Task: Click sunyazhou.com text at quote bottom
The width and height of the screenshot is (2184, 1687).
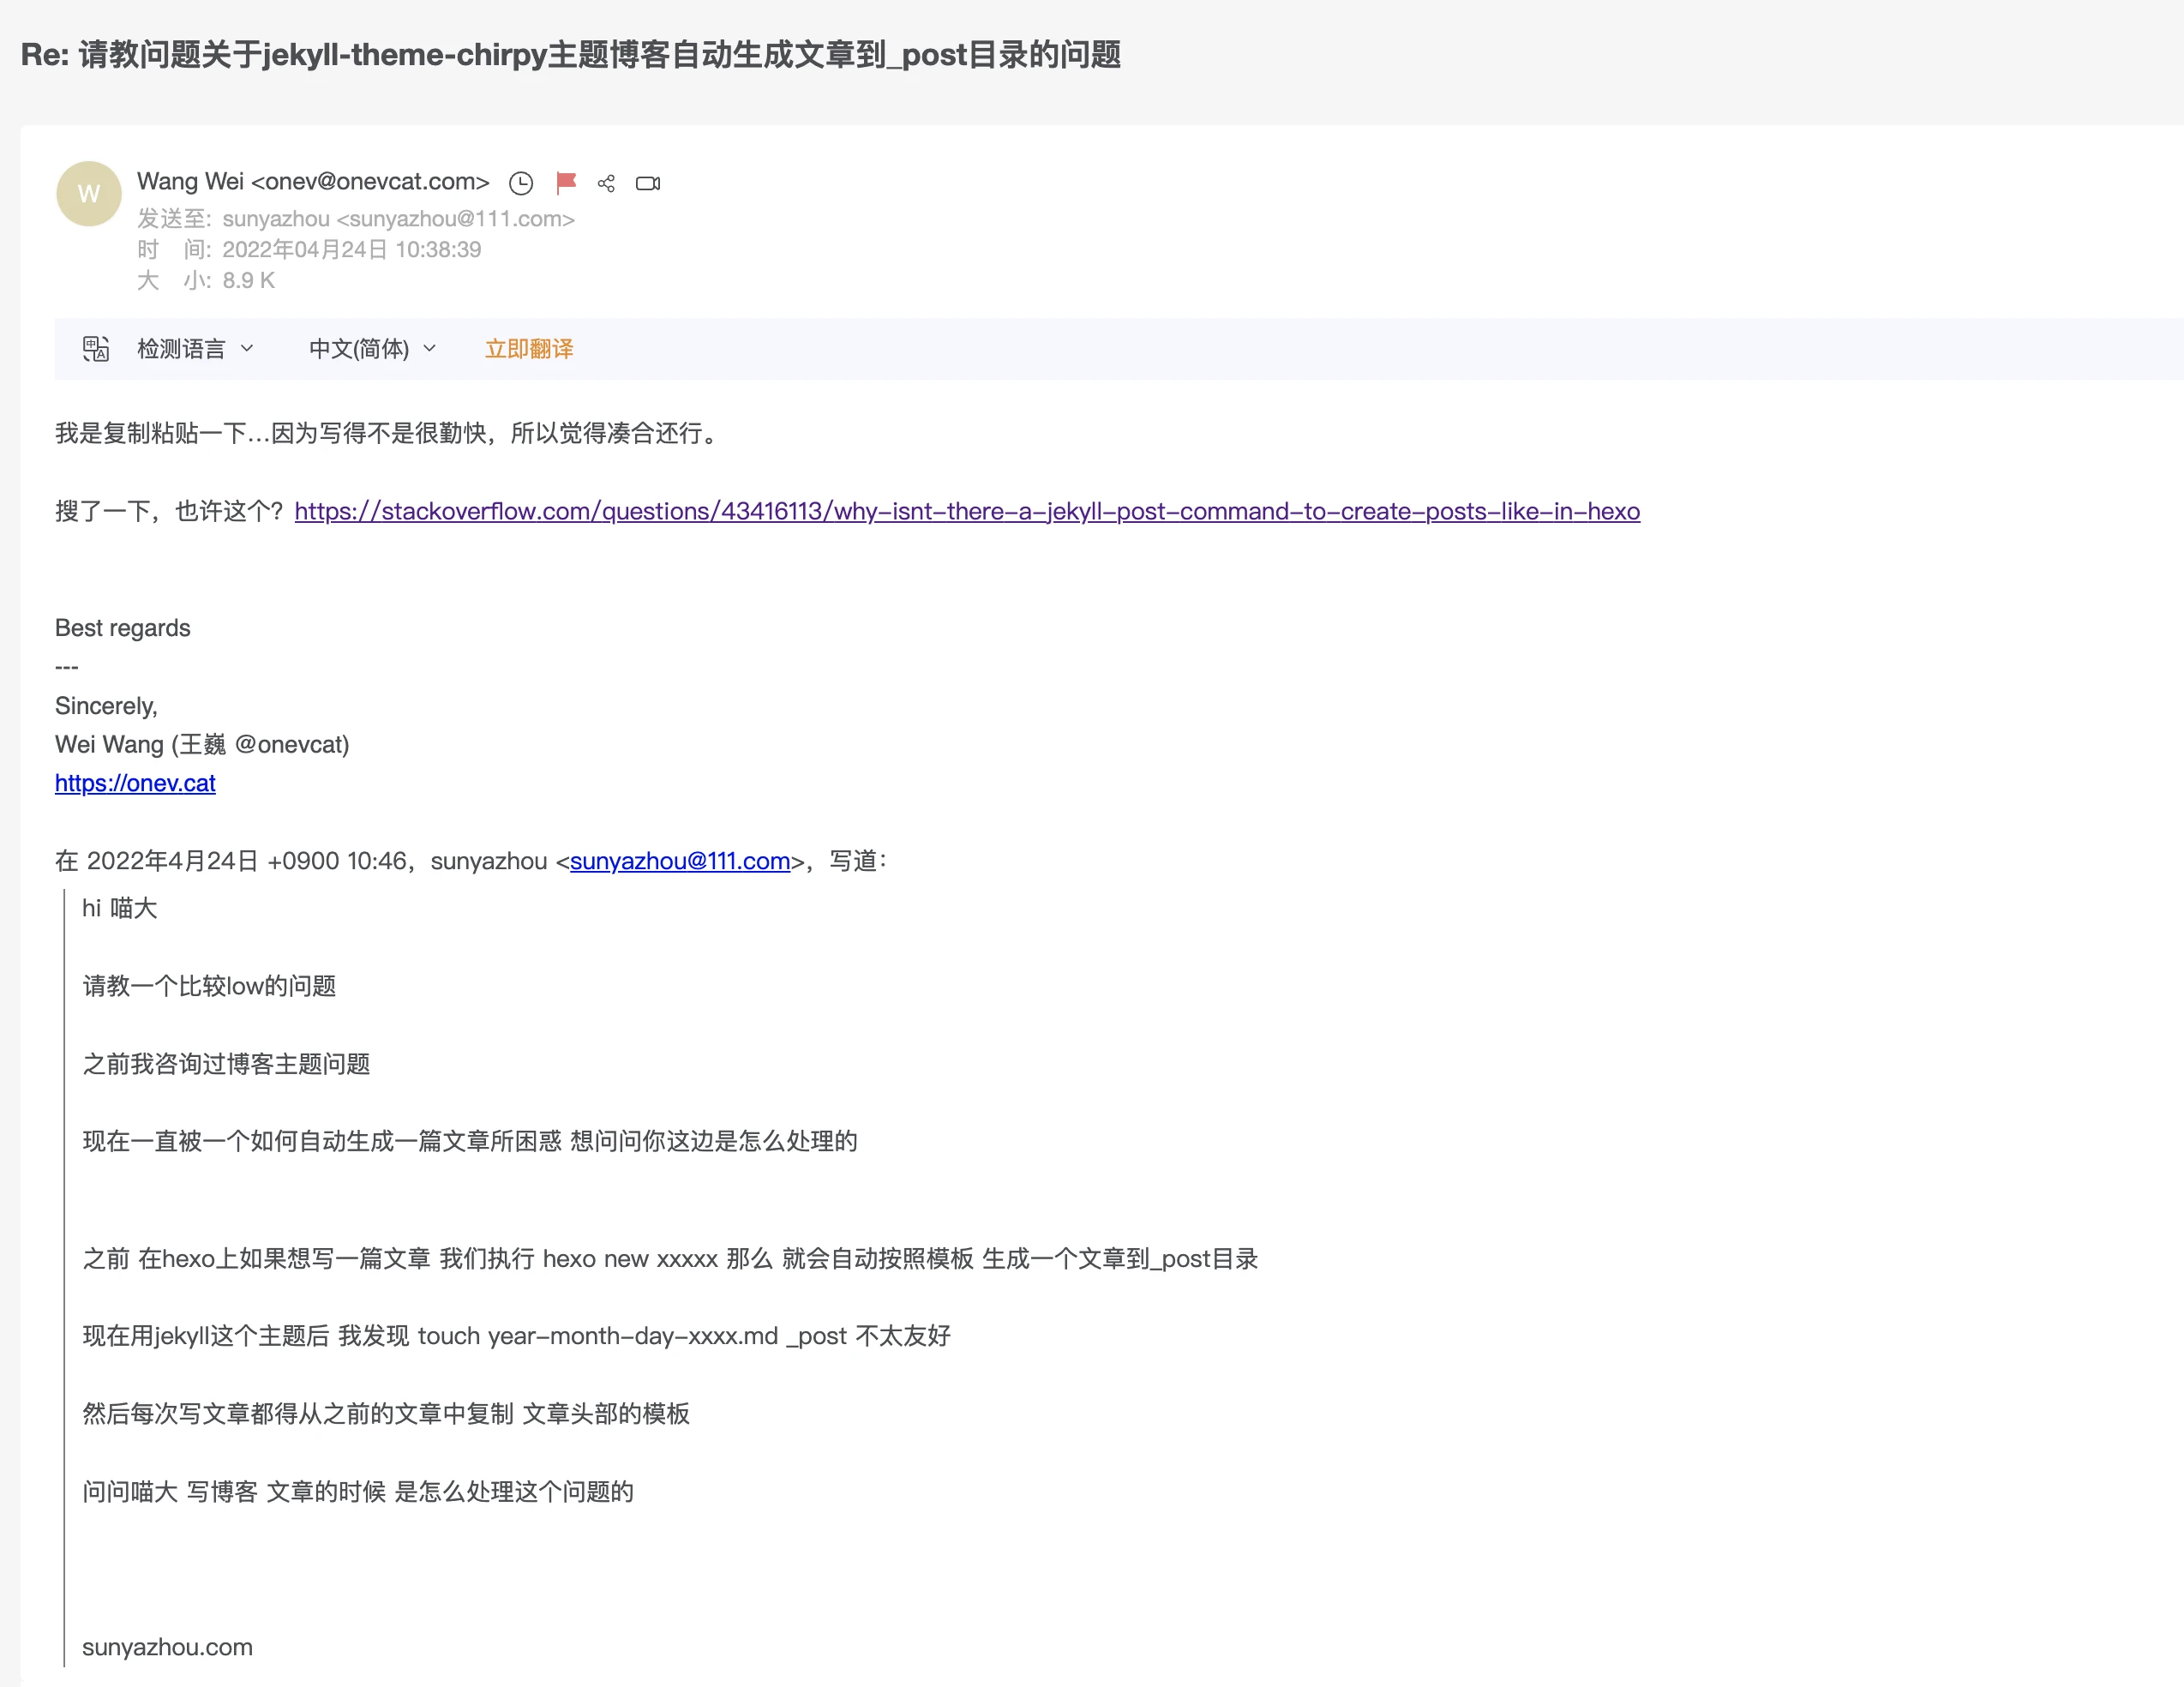Action: click(167, 1647)
